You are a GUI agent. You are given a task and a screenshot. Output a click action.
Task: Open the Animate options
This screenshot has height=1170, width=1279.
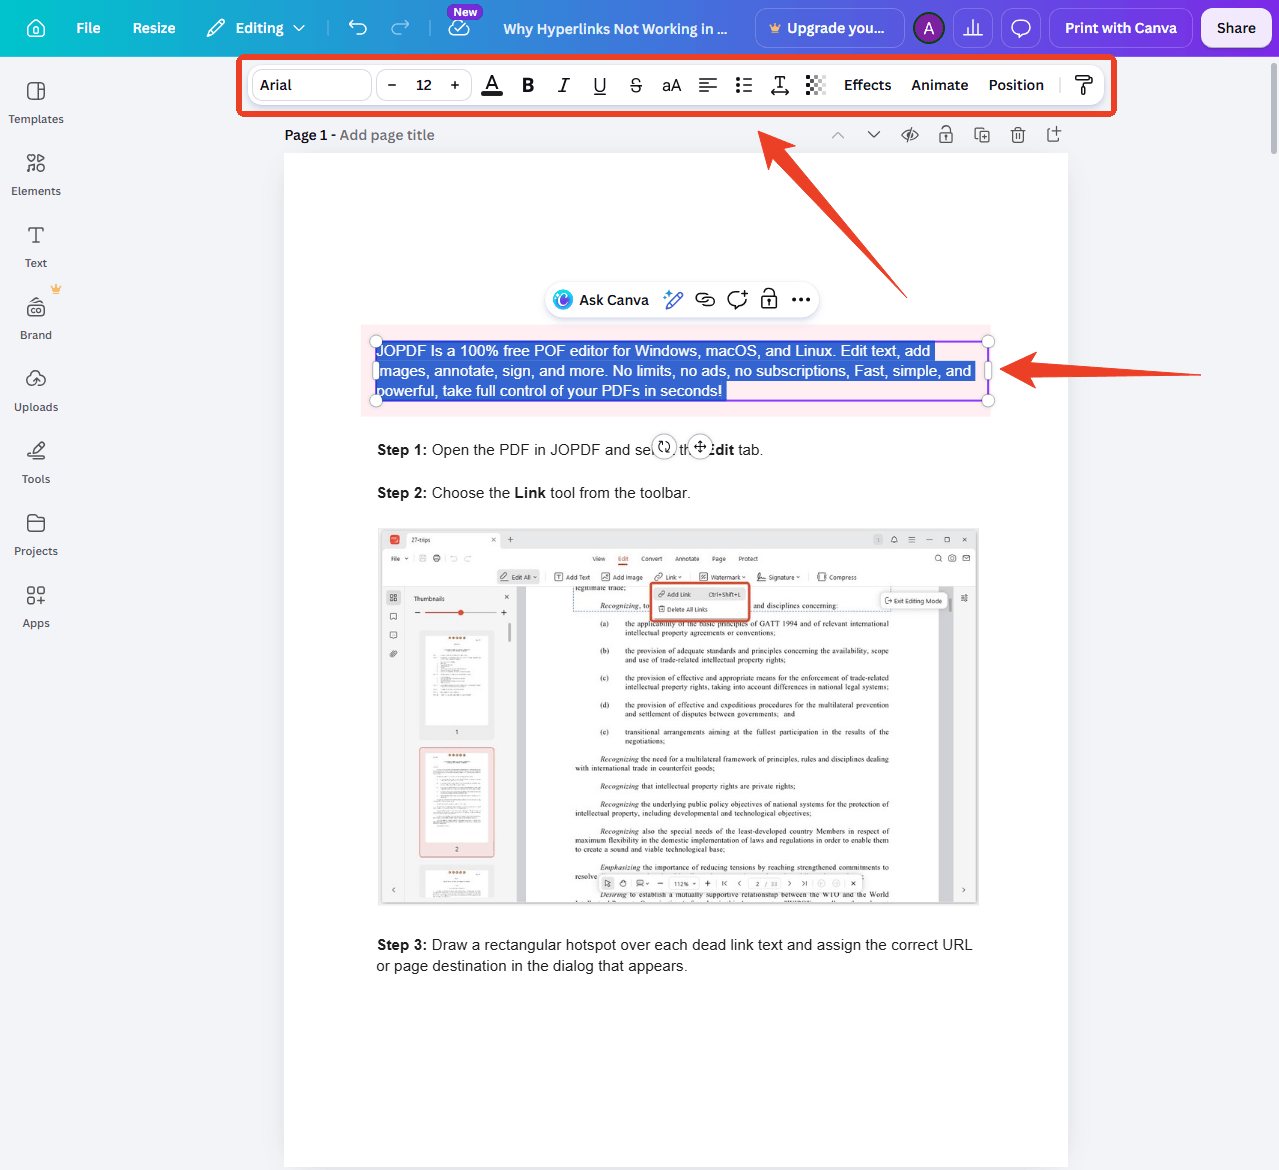coord(939,85)
